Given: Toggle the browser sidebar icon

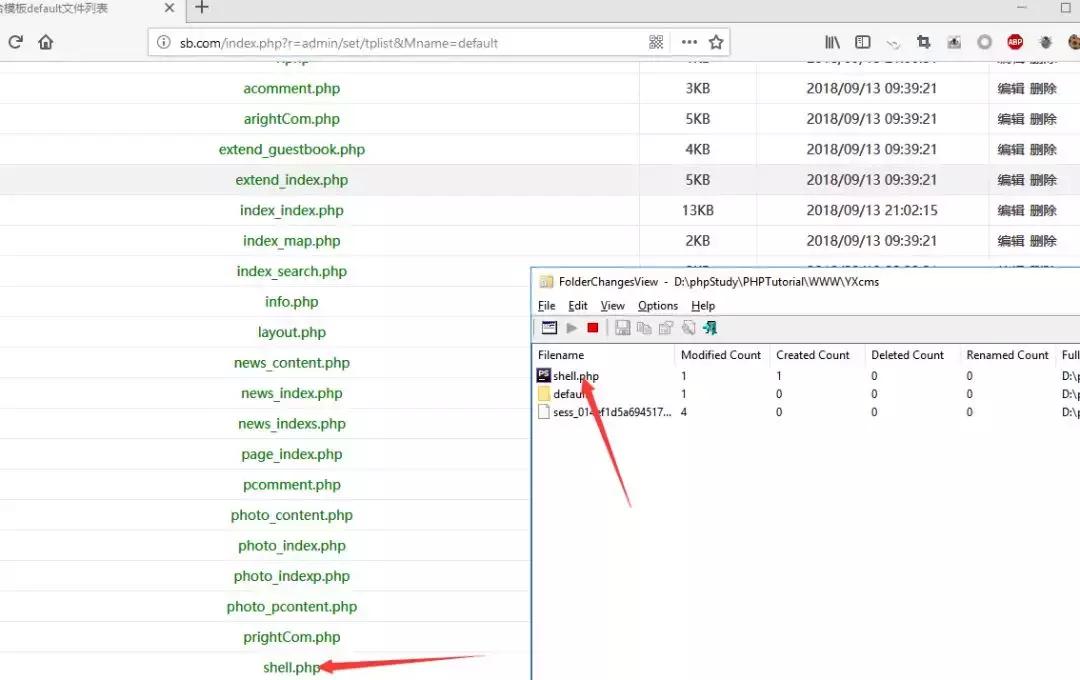Looking at the screenshot, I should pos(862,42).
